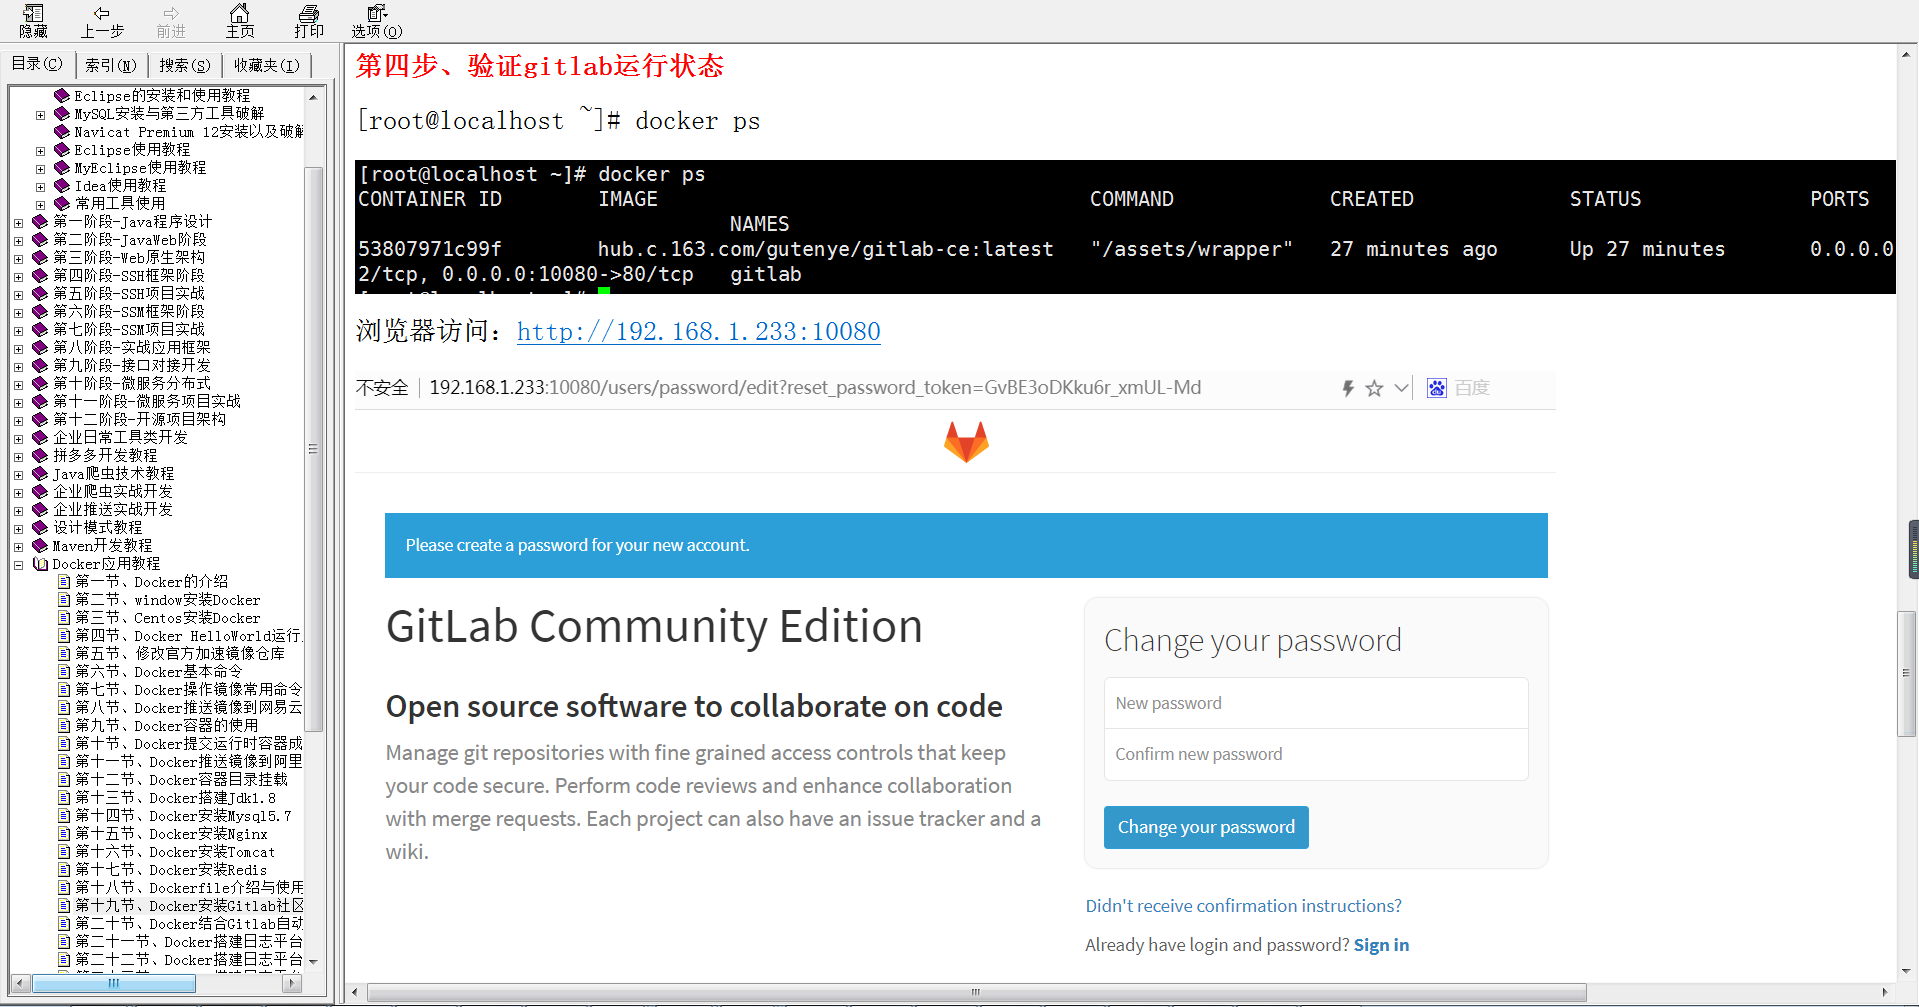
Task: Open 第十四节、Docker安装Mysql5.7 topic
Action: [184, 816]
